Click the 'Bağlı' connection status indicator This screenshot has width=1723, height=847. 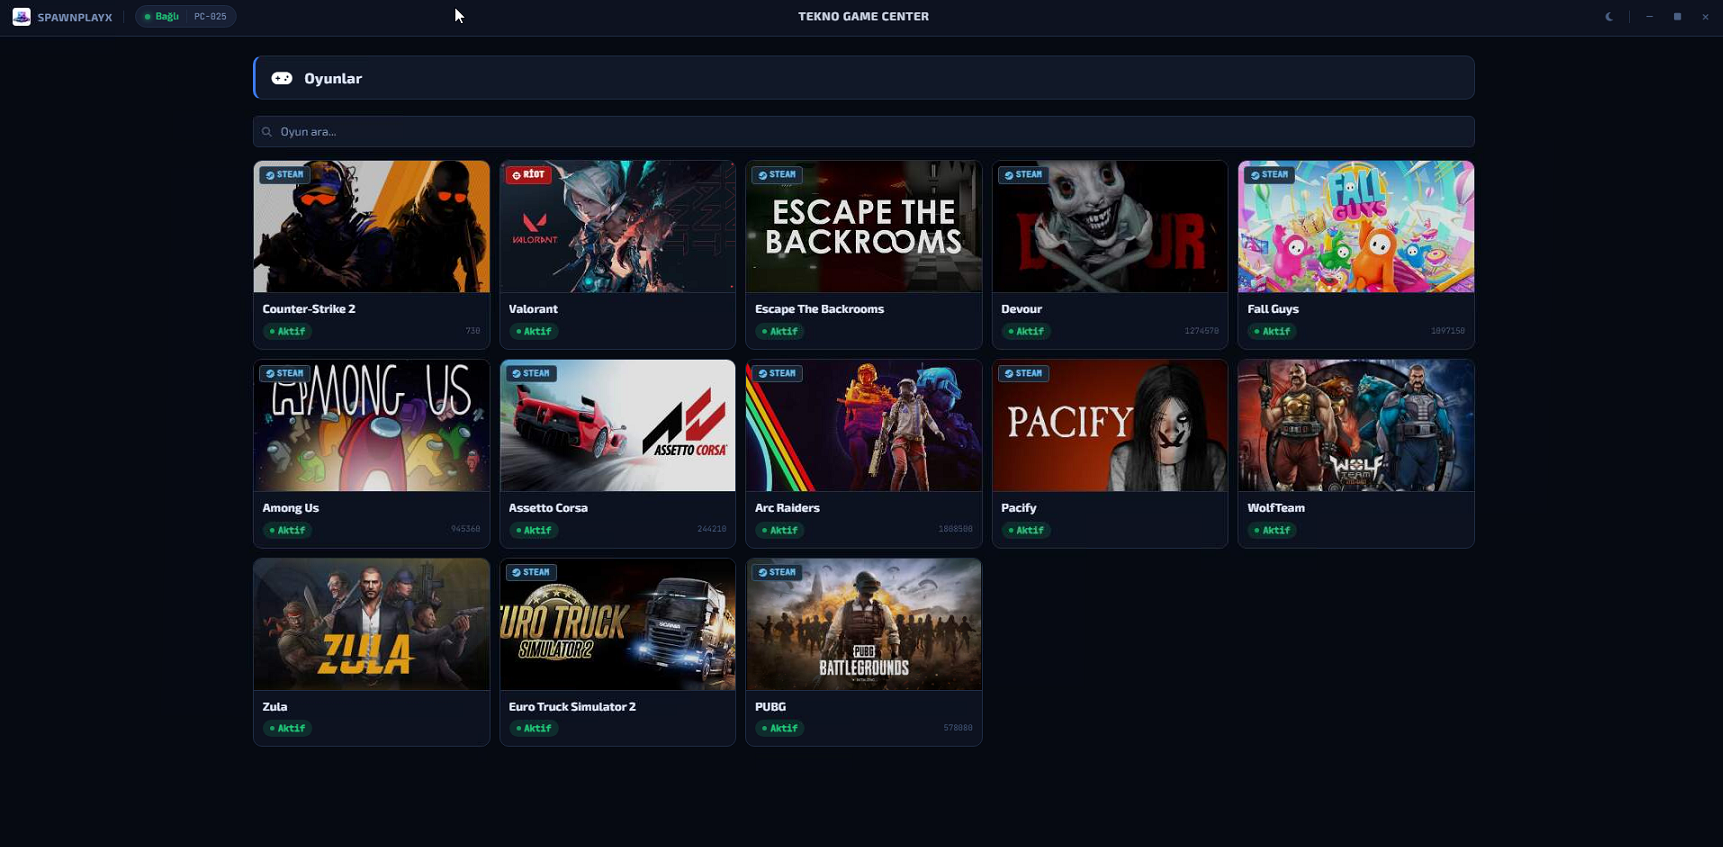click(161, 16)
